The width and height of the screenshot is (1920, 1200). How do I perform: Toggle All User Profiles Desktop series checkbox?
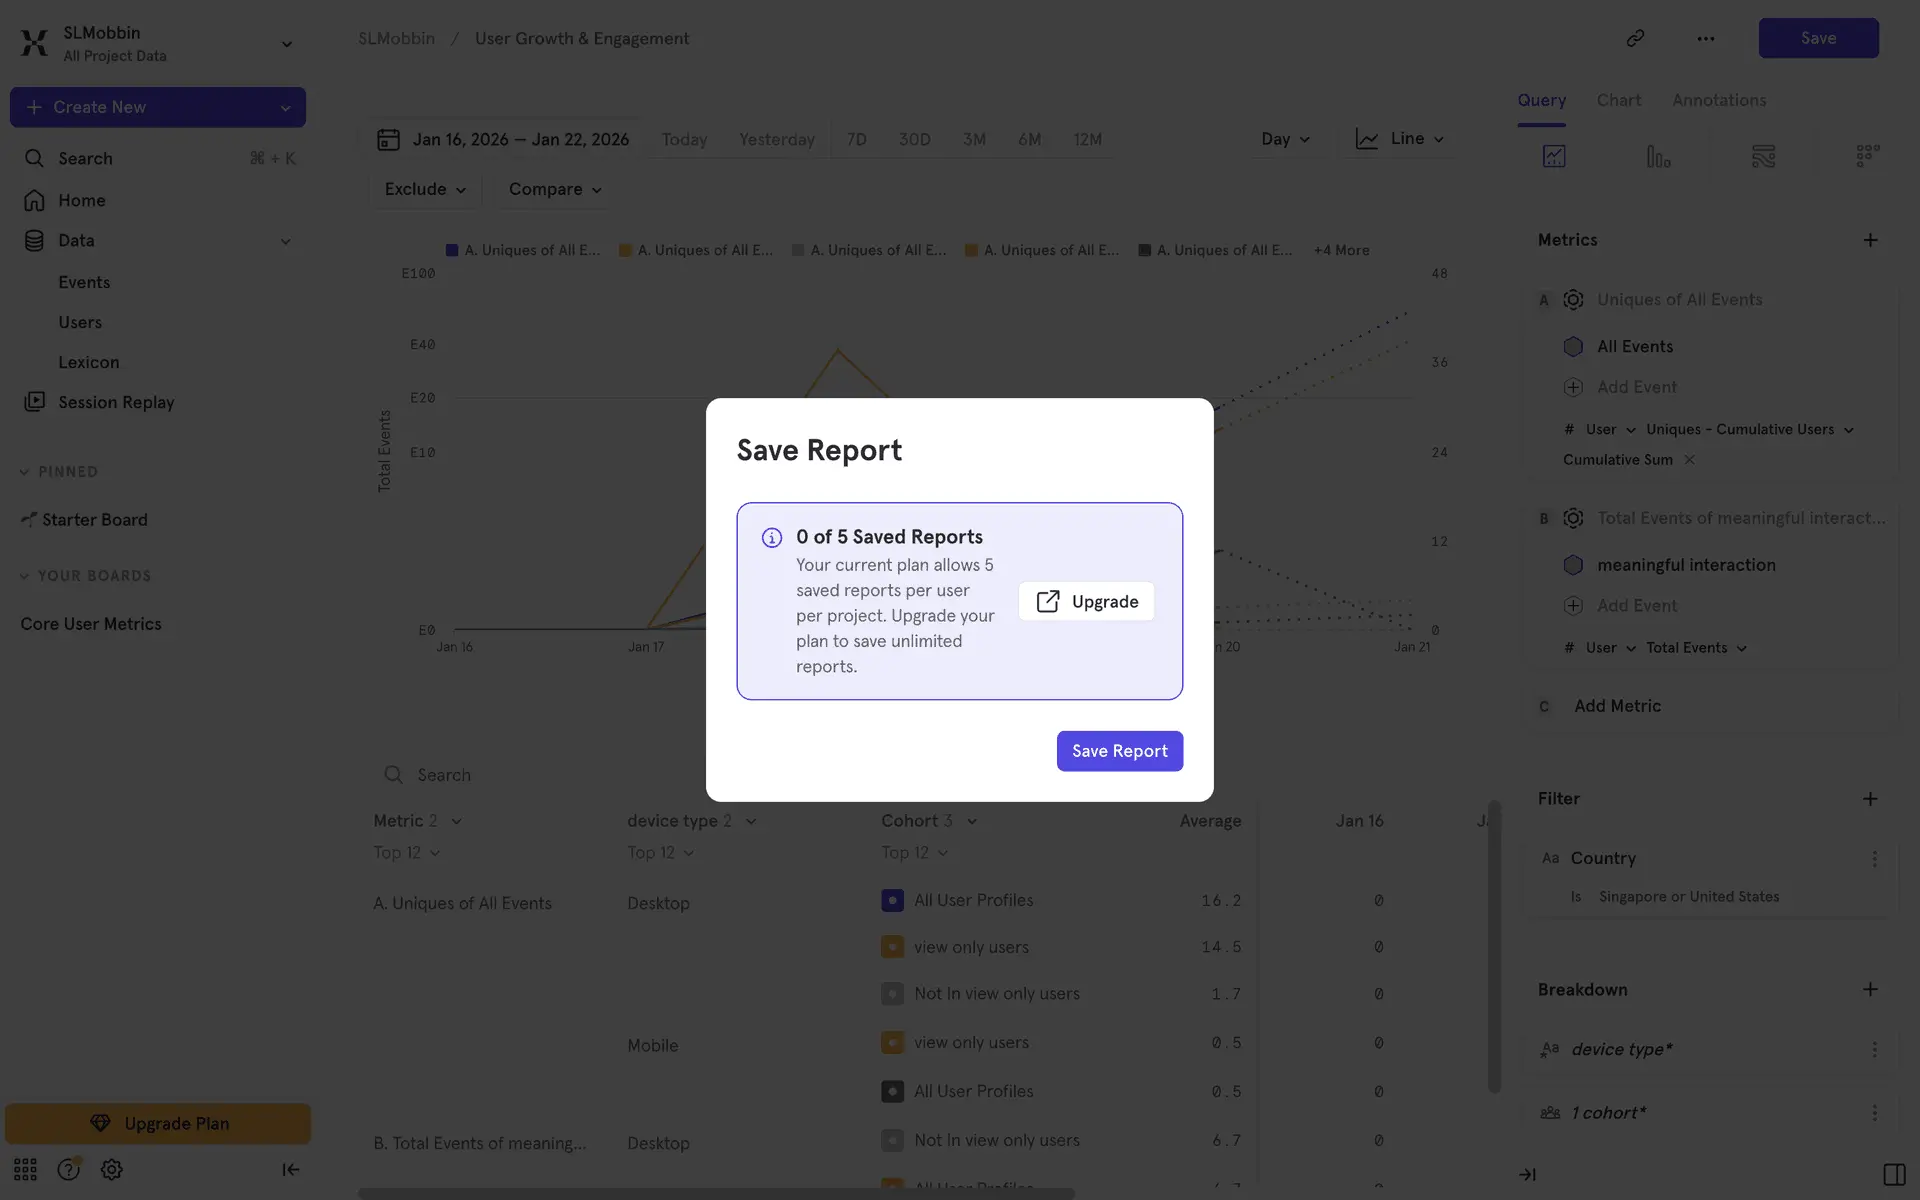(x=892, y=900)
